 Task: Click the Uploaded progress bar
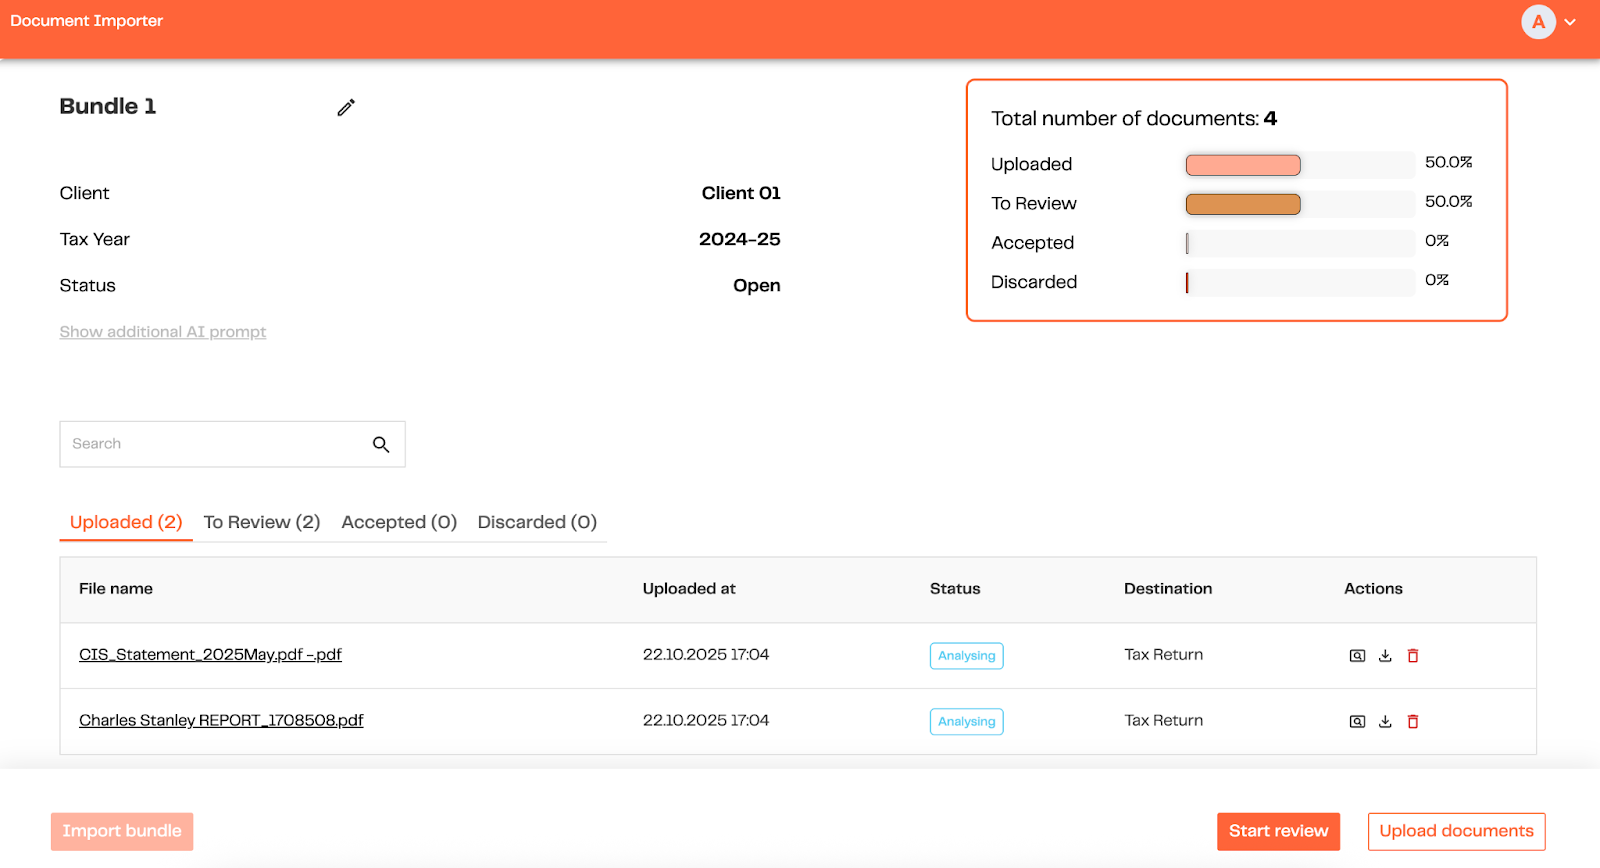click(1300, 165)
